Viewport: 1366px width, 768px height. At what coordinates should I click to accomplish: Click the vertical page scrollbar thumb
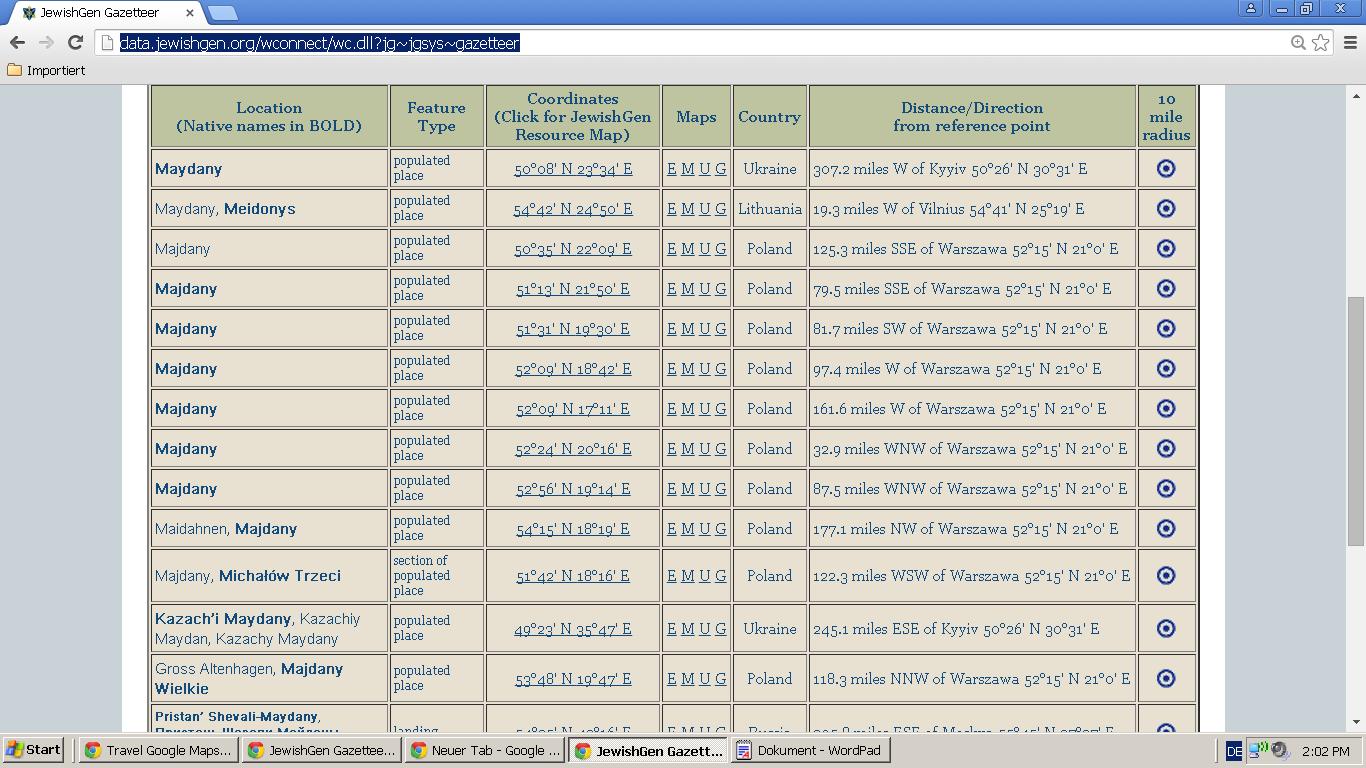point(1356,420)
